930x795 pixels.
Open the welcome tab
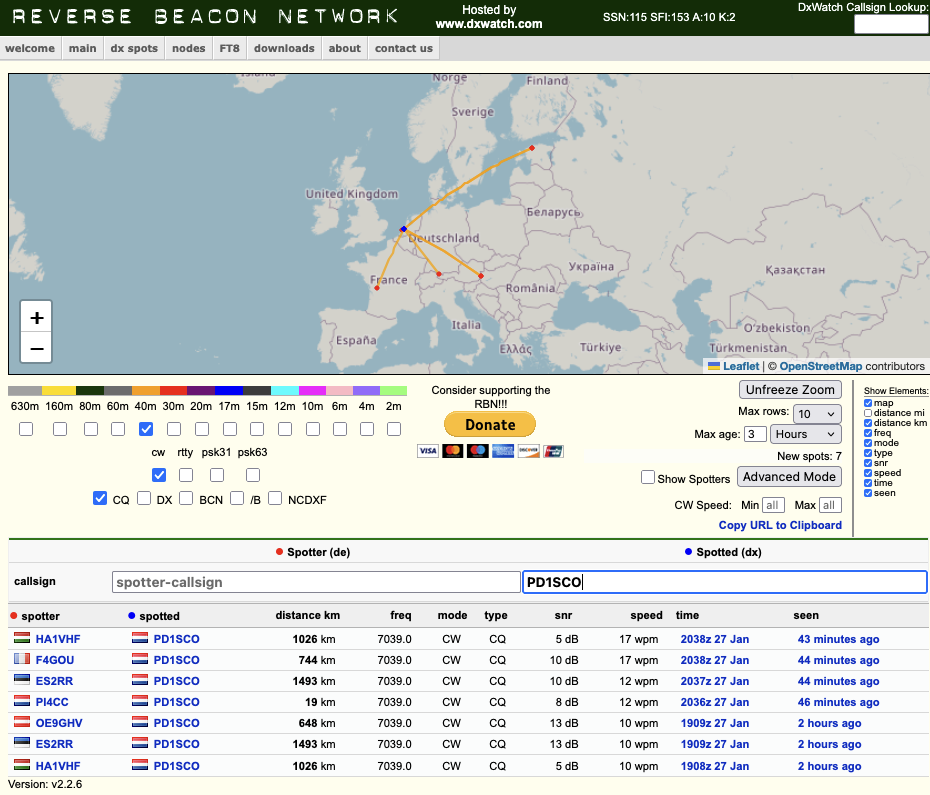coord(30,48)
